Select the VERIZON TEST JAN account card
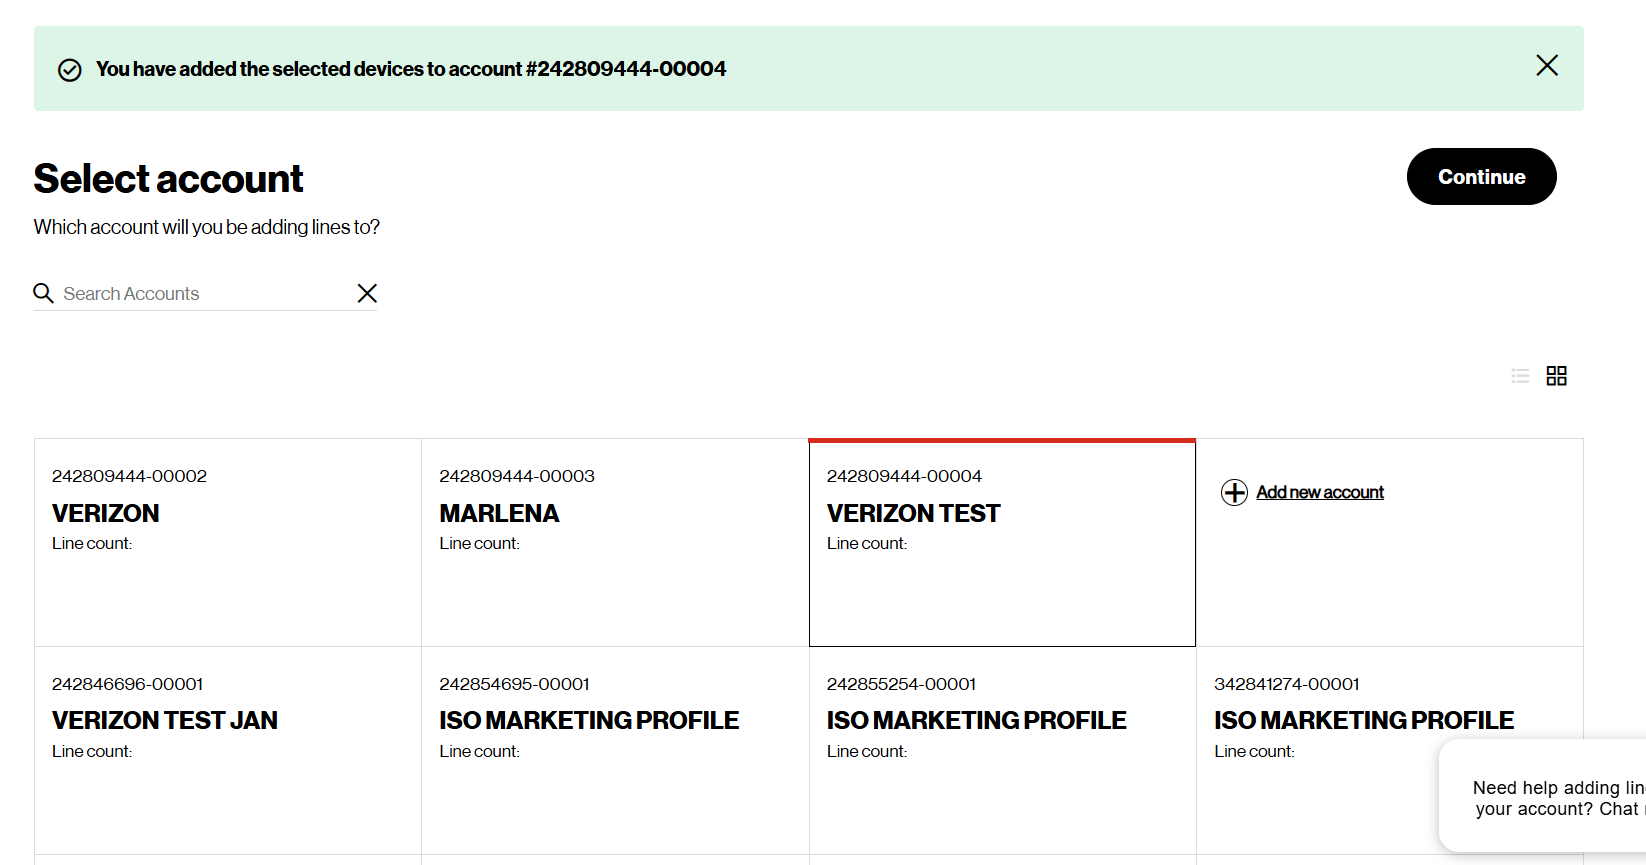 pyautogui.click(x=228, y=751)
